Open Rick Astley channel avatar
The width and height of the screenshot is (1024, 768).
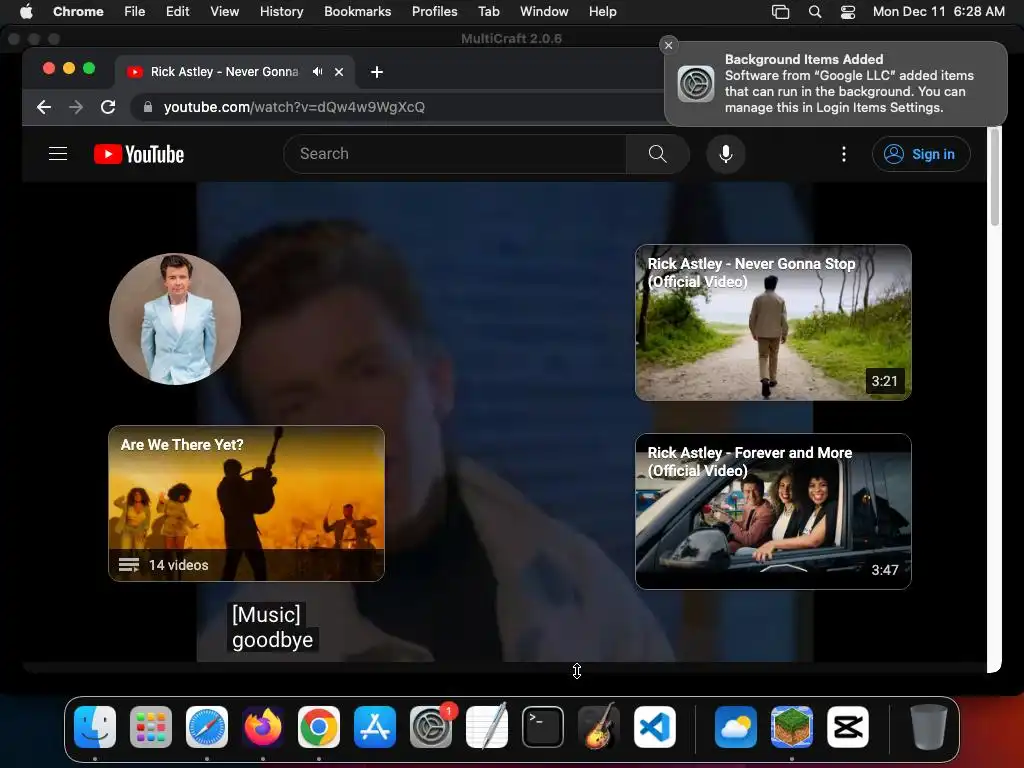coord(175,319)
